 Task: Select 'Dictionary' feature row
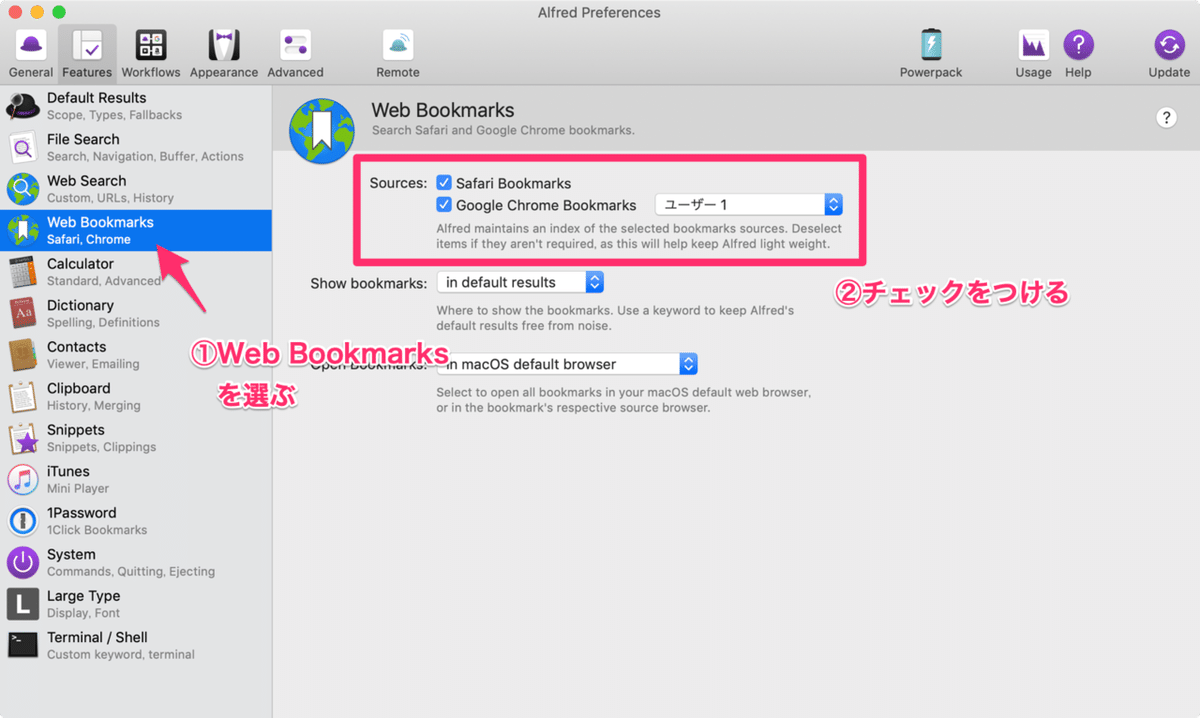[x=136, y=313]
